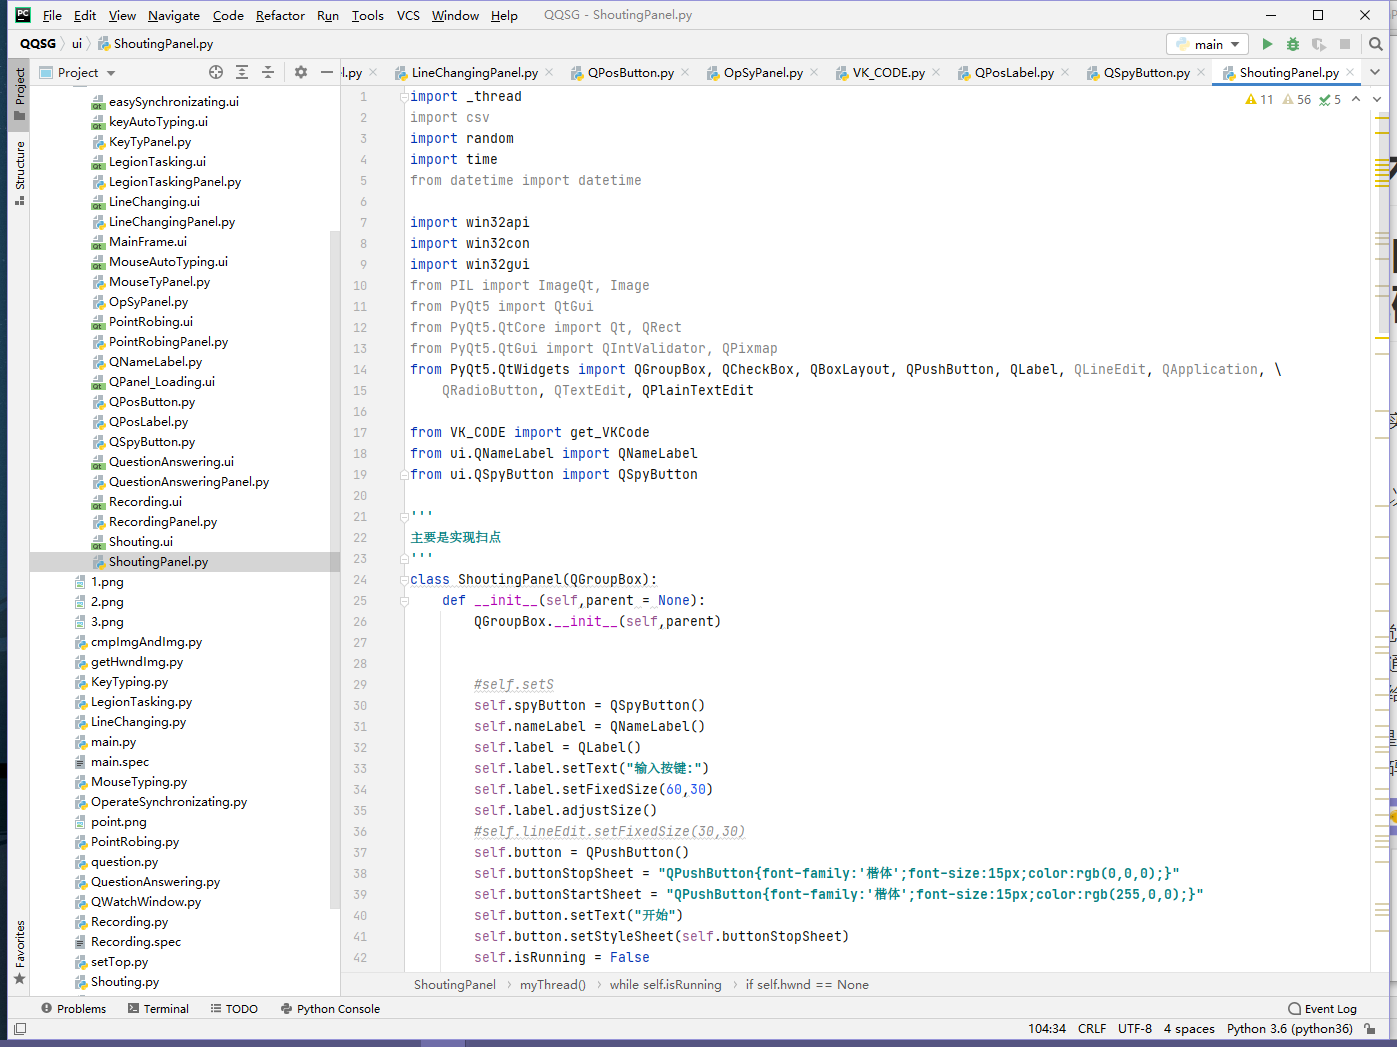Open the Terminal tool window
1397x1047 pixels.
[x=158, y=1008]
